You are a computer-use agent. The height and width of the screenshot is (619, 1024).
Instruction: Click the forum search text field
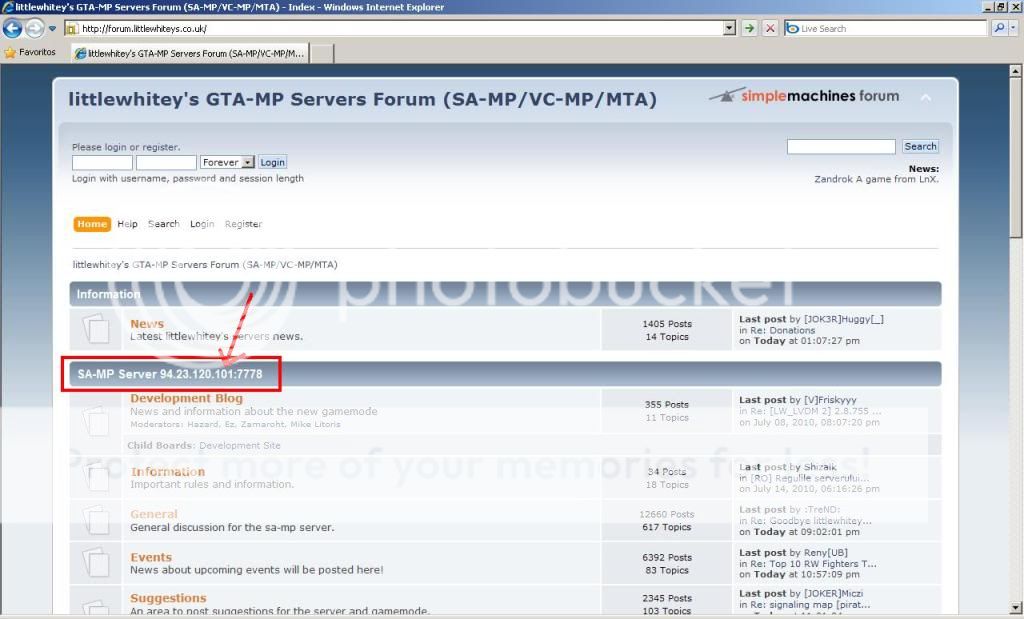click(x=841, y=147)
